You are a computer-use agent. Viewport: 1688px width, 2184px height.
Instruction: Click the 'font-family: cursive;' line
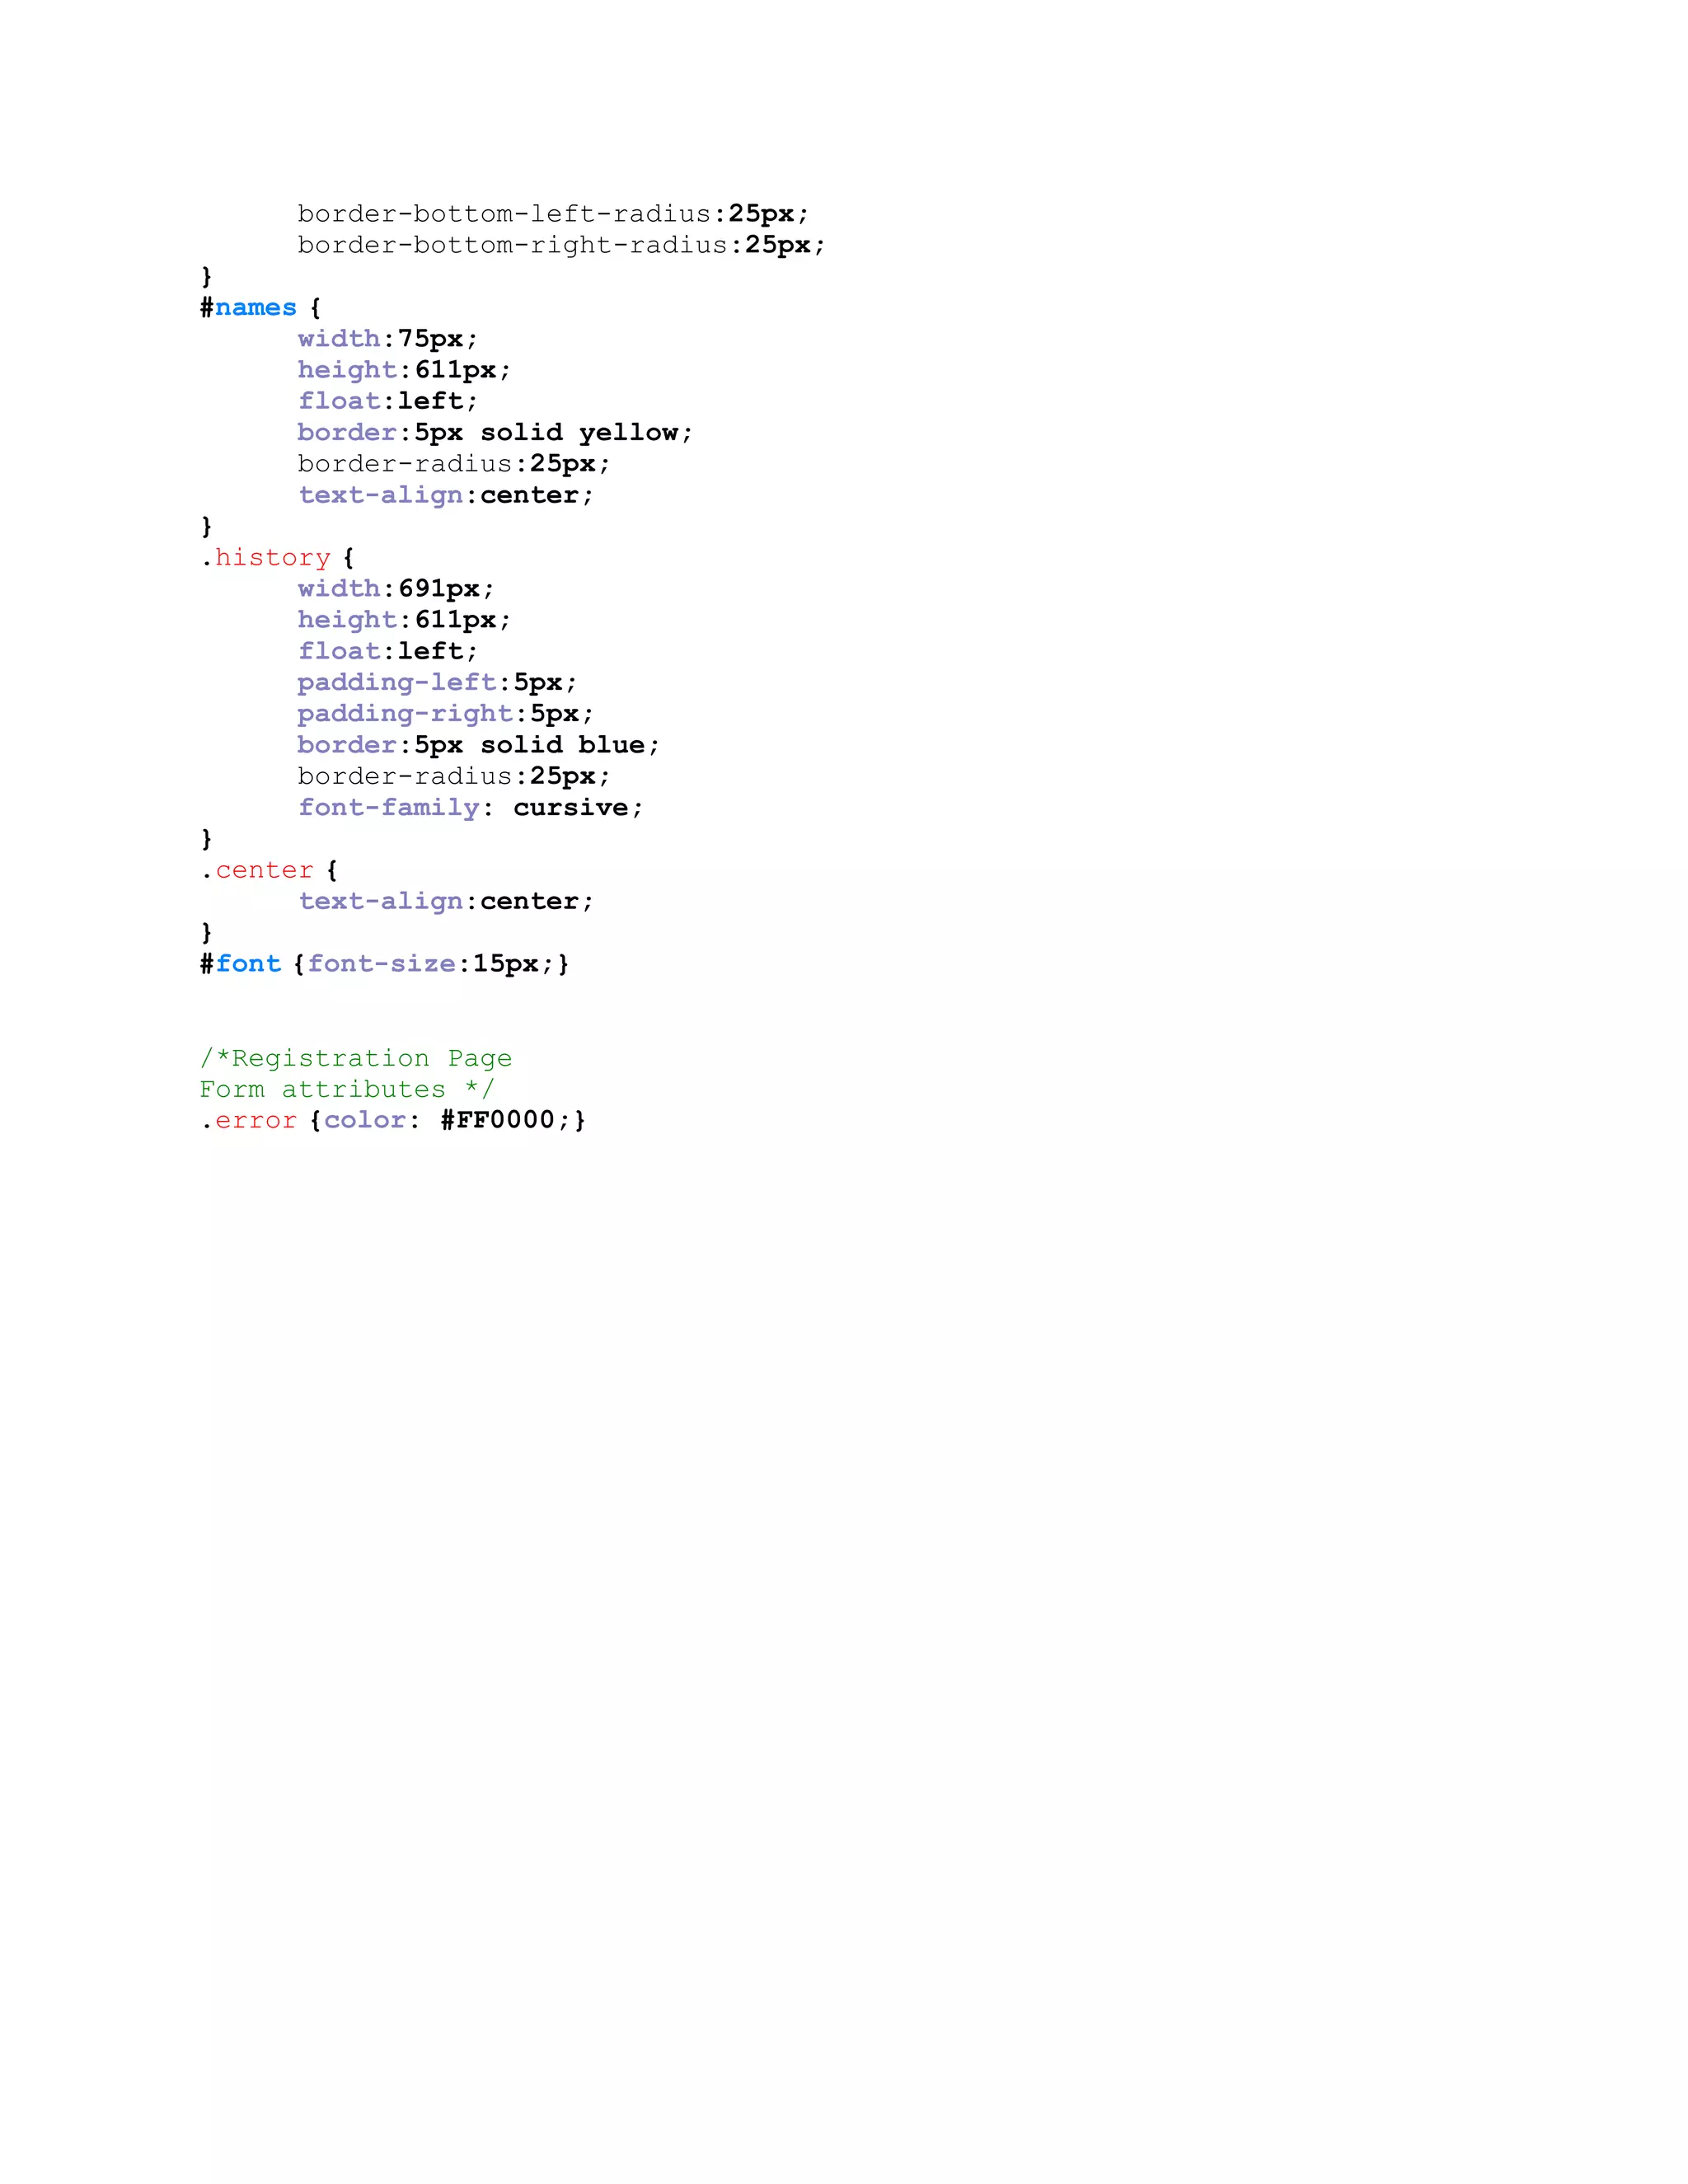tap(470, 808)
